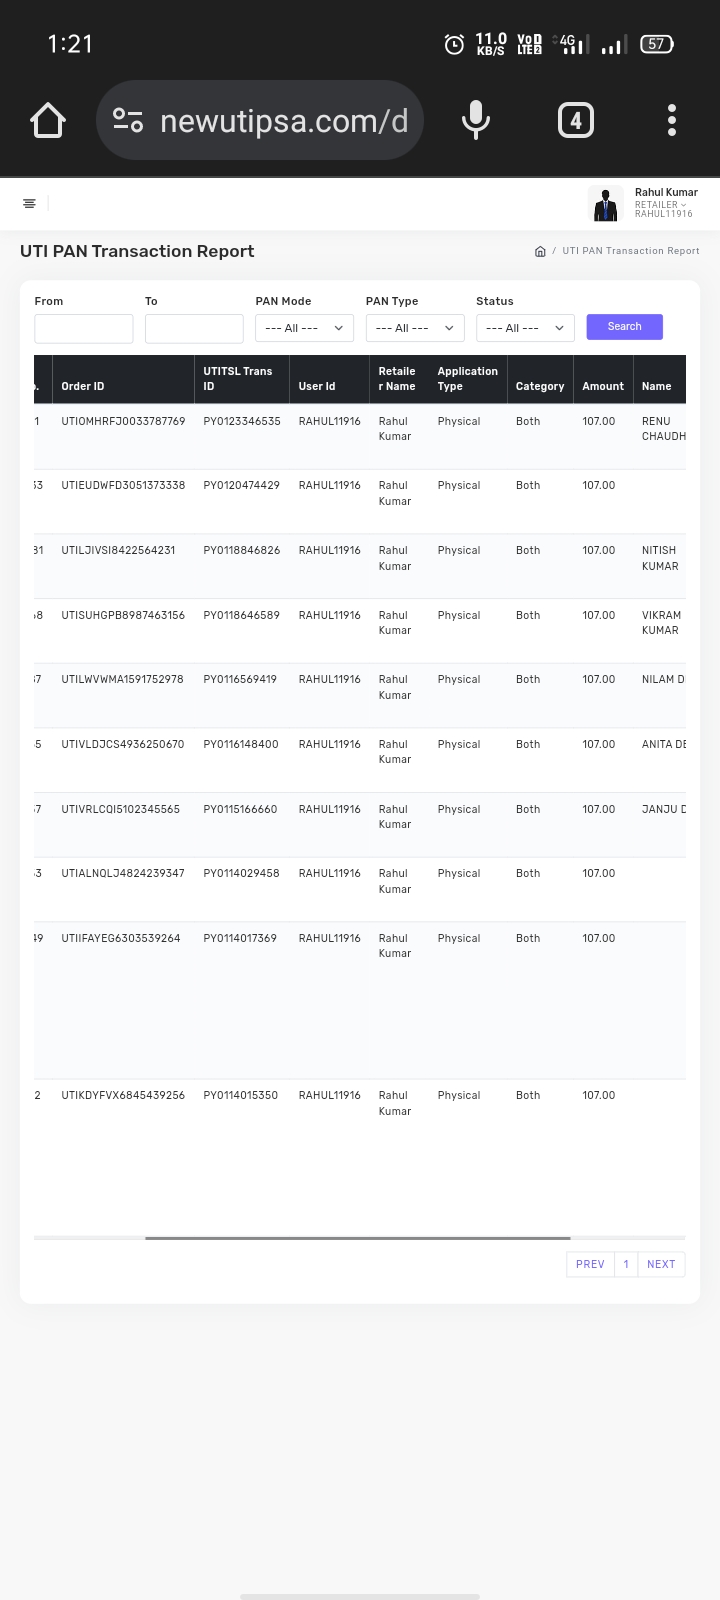720x1600 pixels.
Task: Tap the browser address bar URL
Action: coord(284,121)
